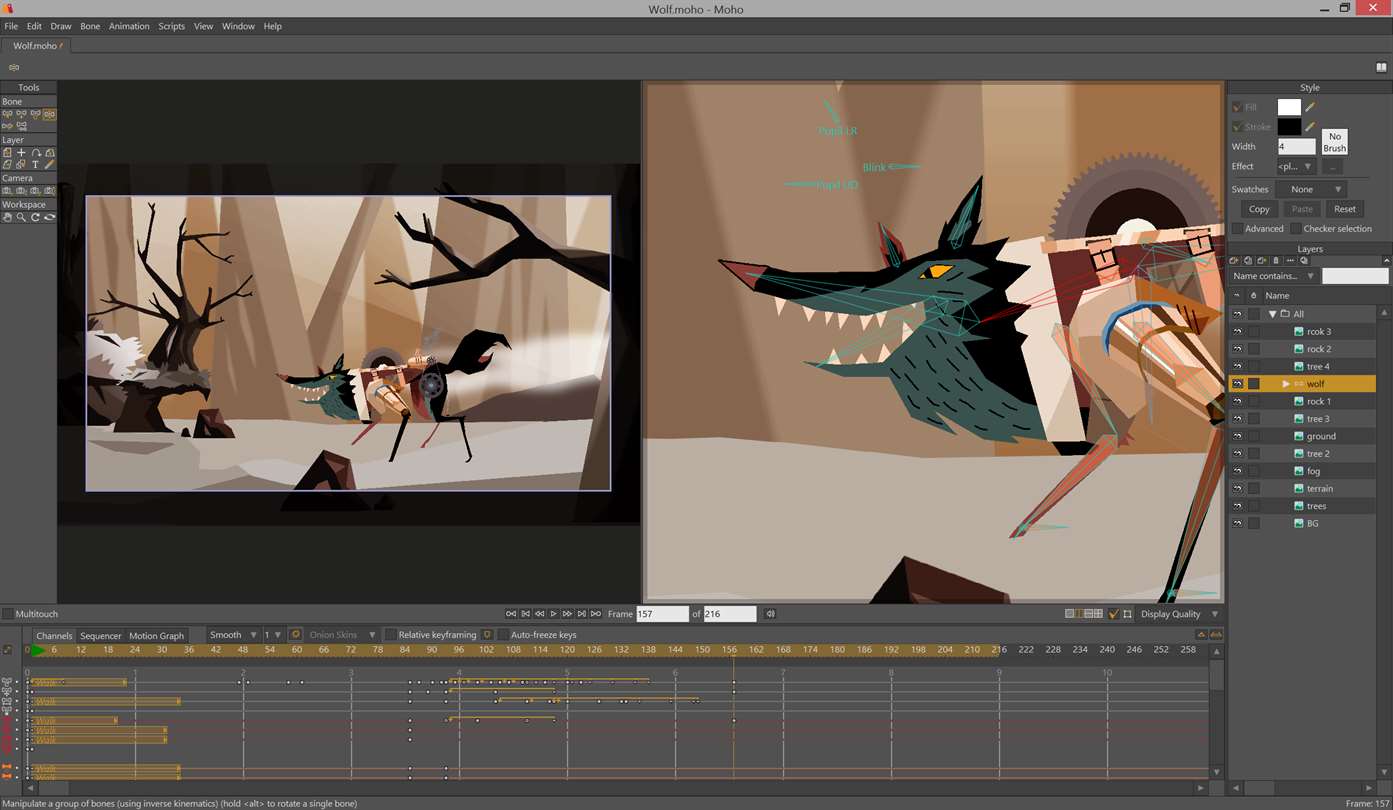
Task: Pick the Zoom workspace tool
Action: point(21,217)
